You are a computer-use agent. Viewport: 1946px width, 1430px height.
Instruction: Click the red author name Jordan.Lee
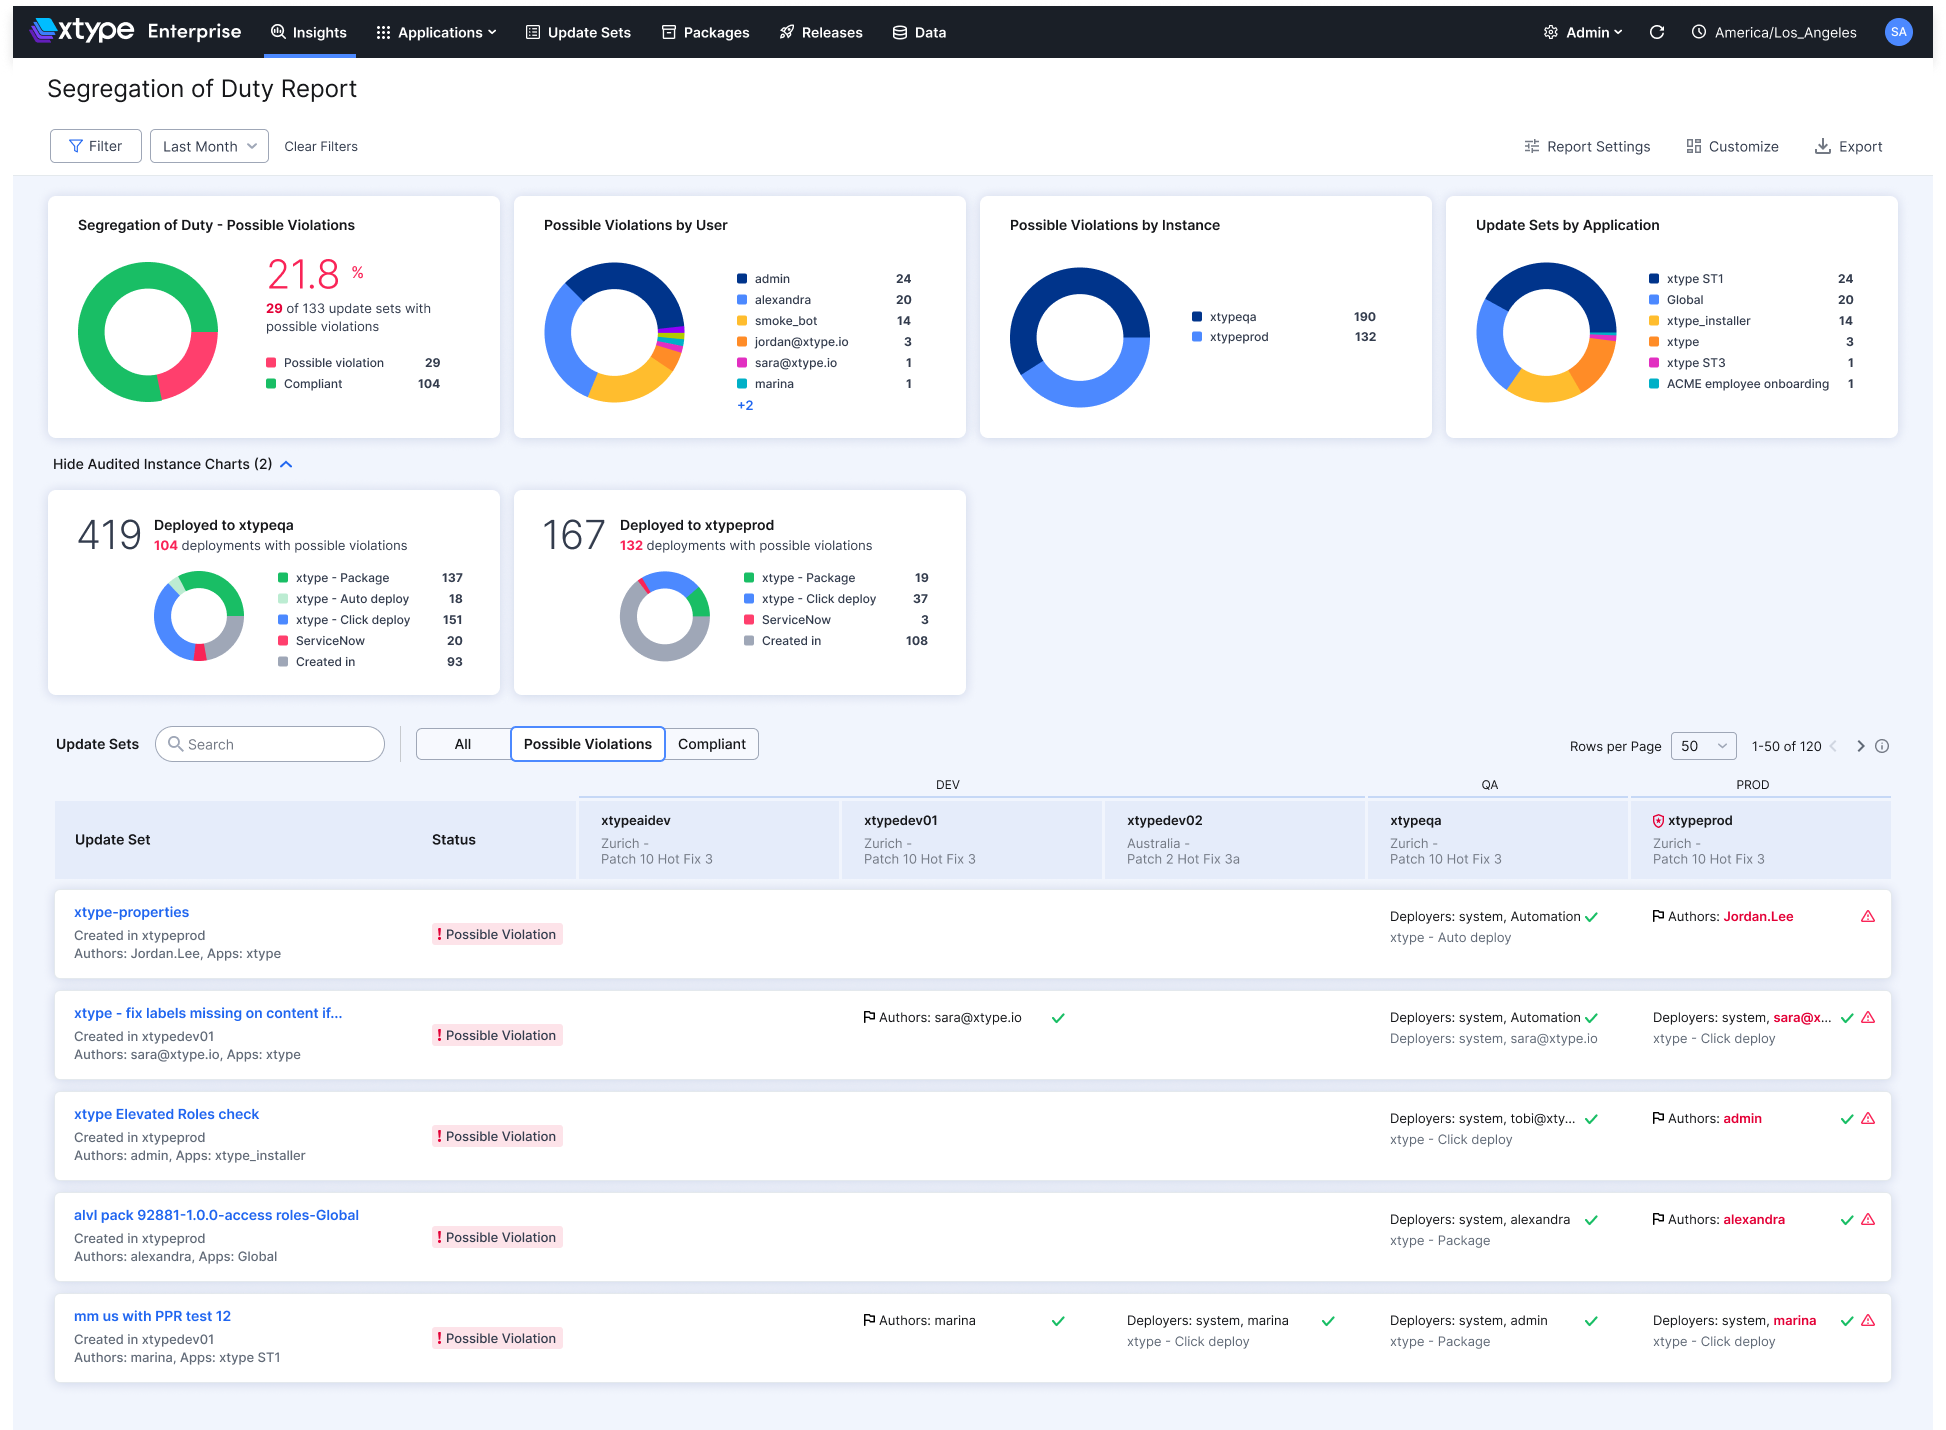pos(1758,916)
